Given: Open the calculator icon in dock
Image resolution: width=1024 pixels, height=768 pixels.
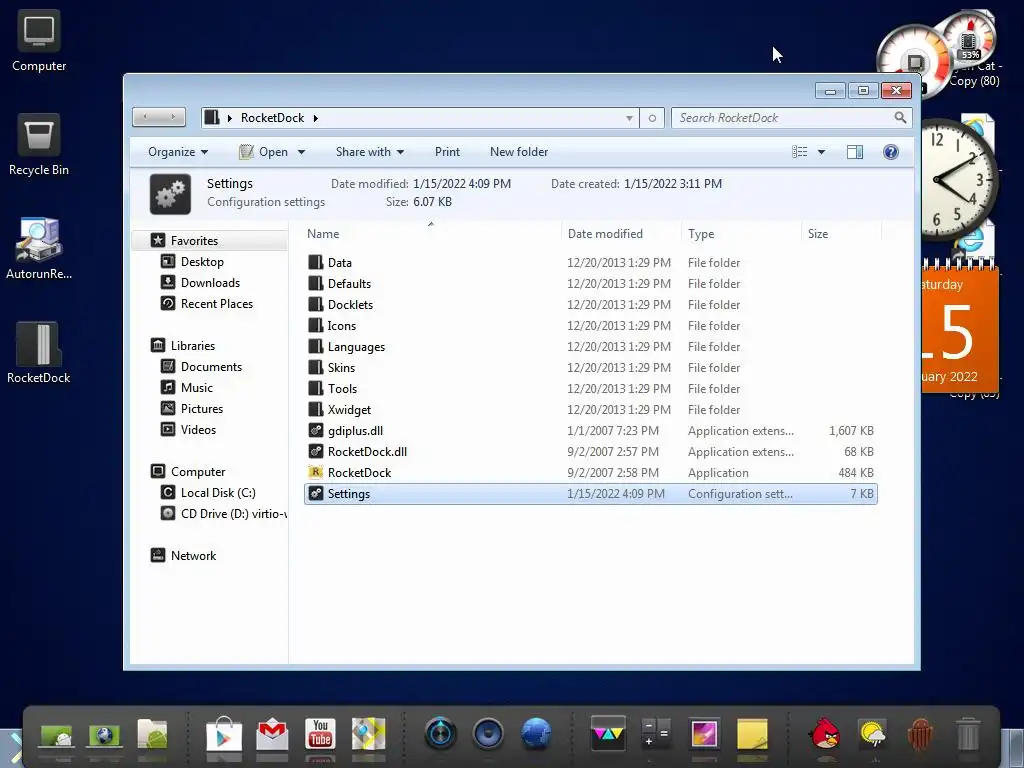Looking at the screenshot, I should [x=656, y=735].
